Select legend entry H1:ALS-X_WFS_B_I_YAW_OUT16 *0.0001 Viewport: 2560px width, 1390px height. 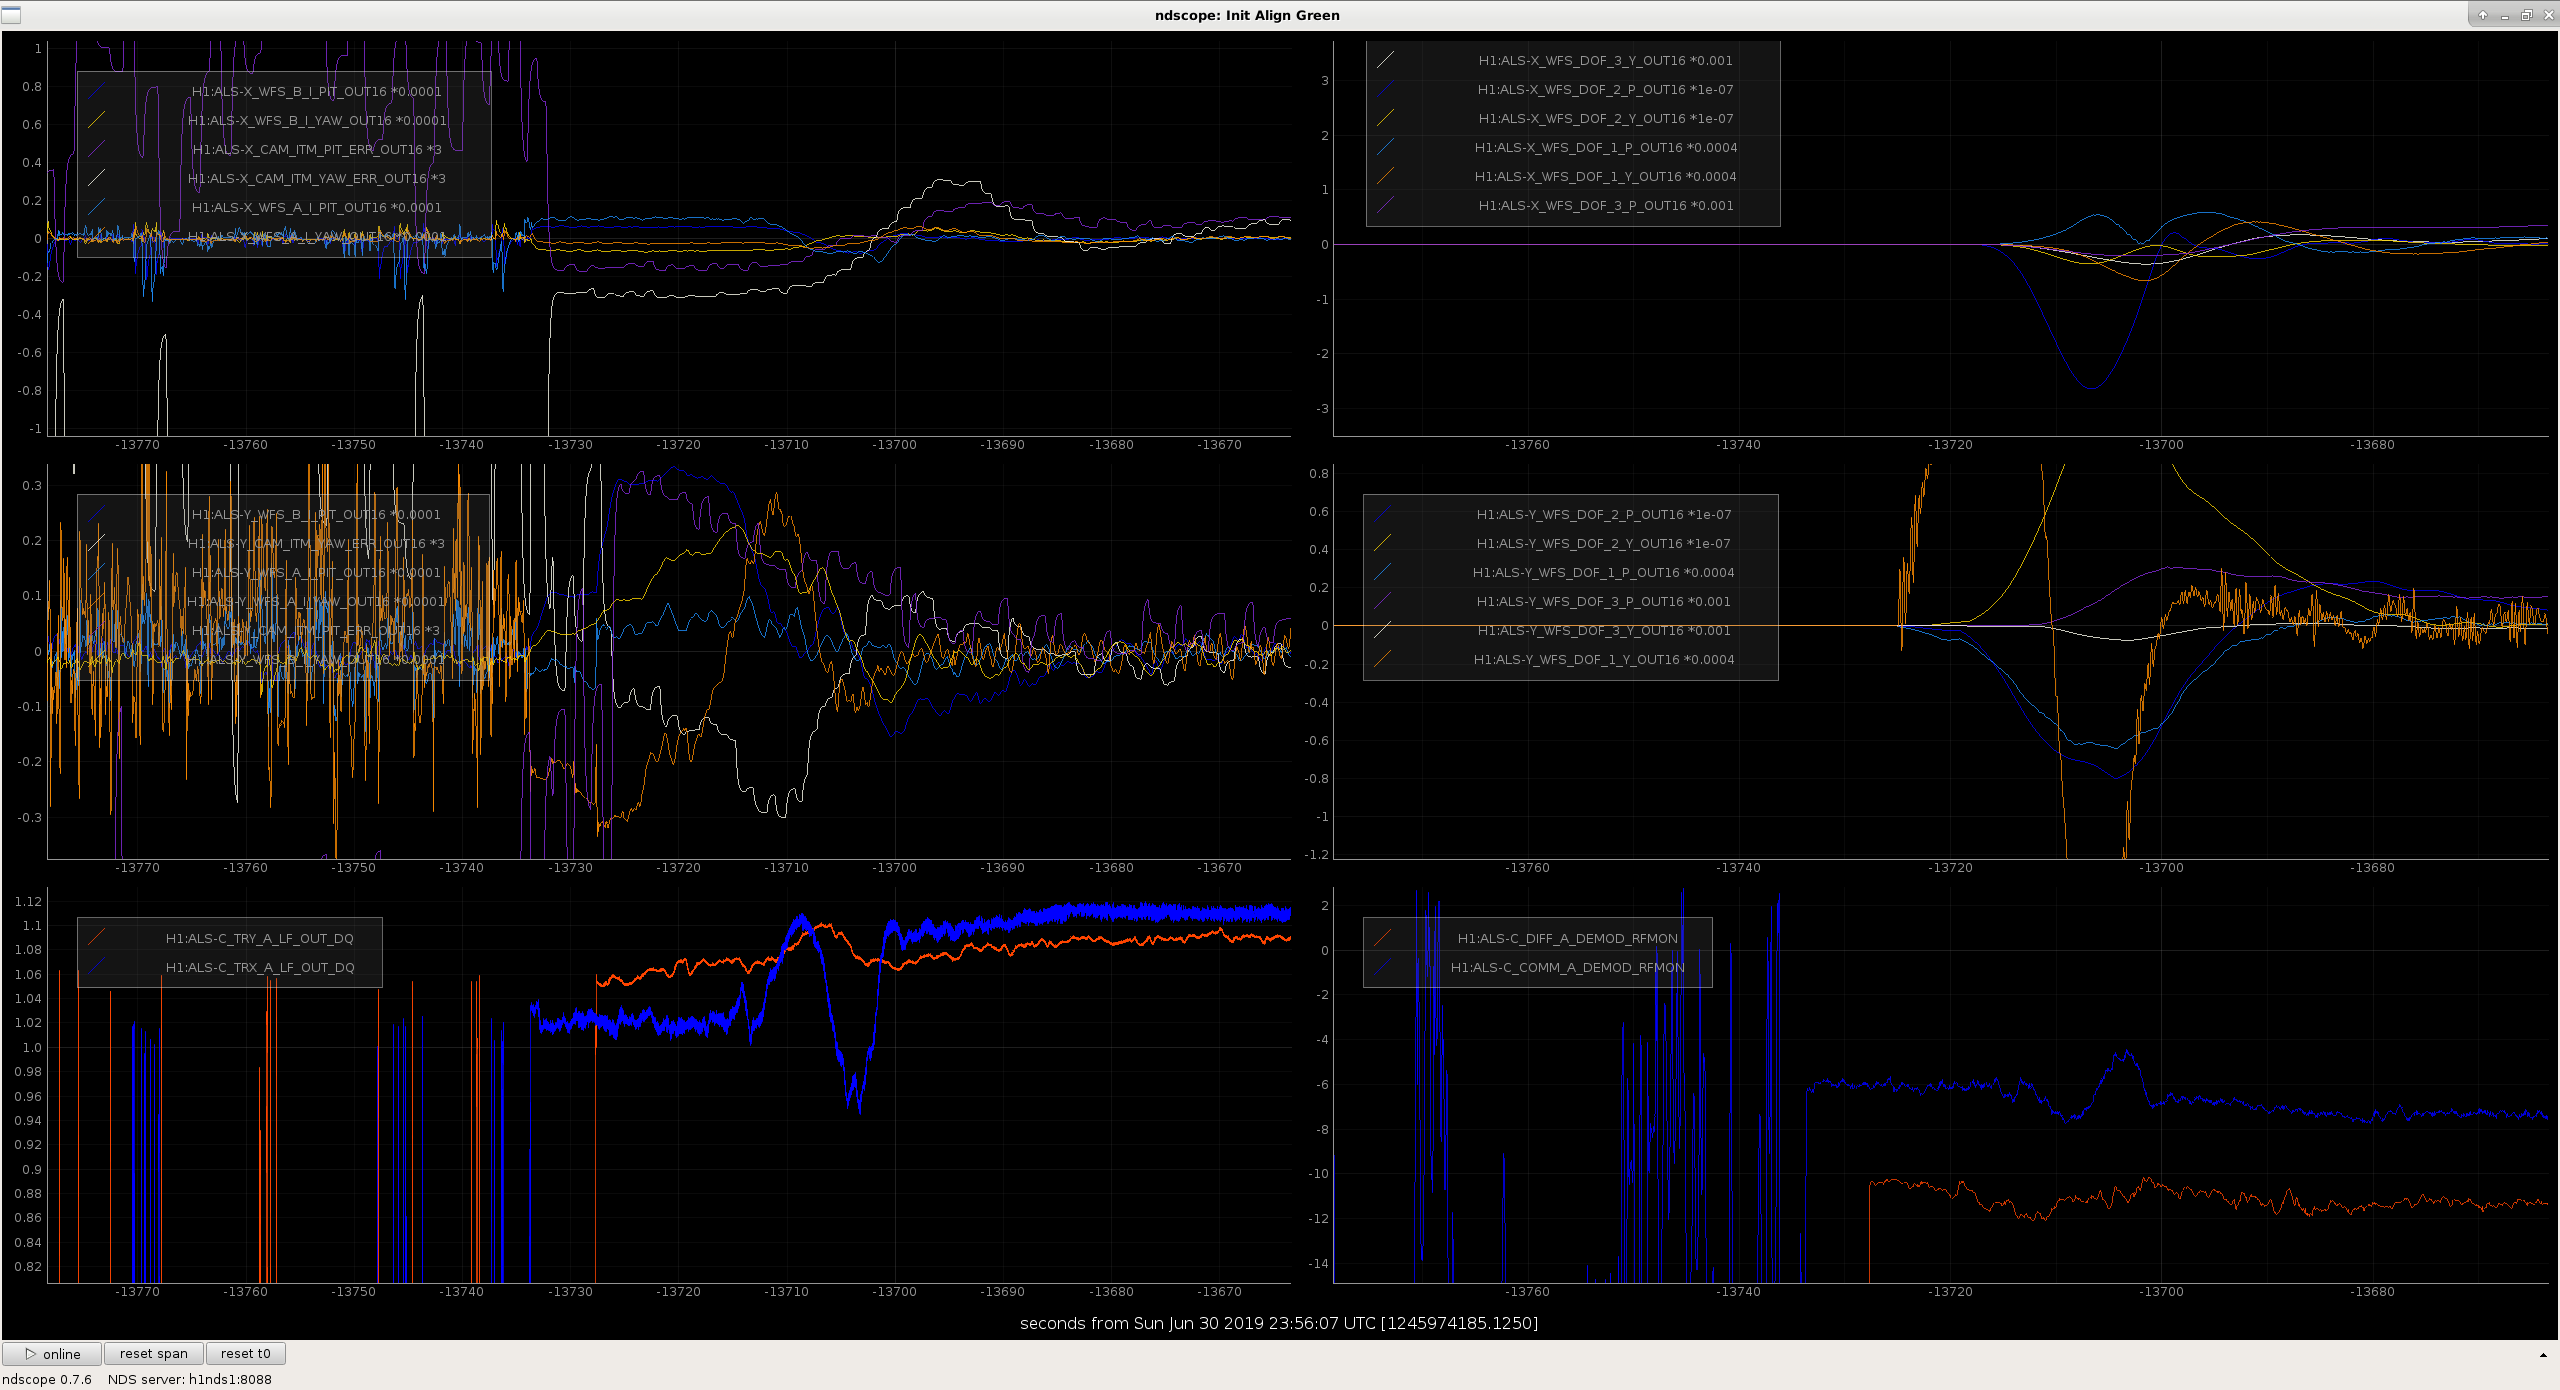pos(317,120)
